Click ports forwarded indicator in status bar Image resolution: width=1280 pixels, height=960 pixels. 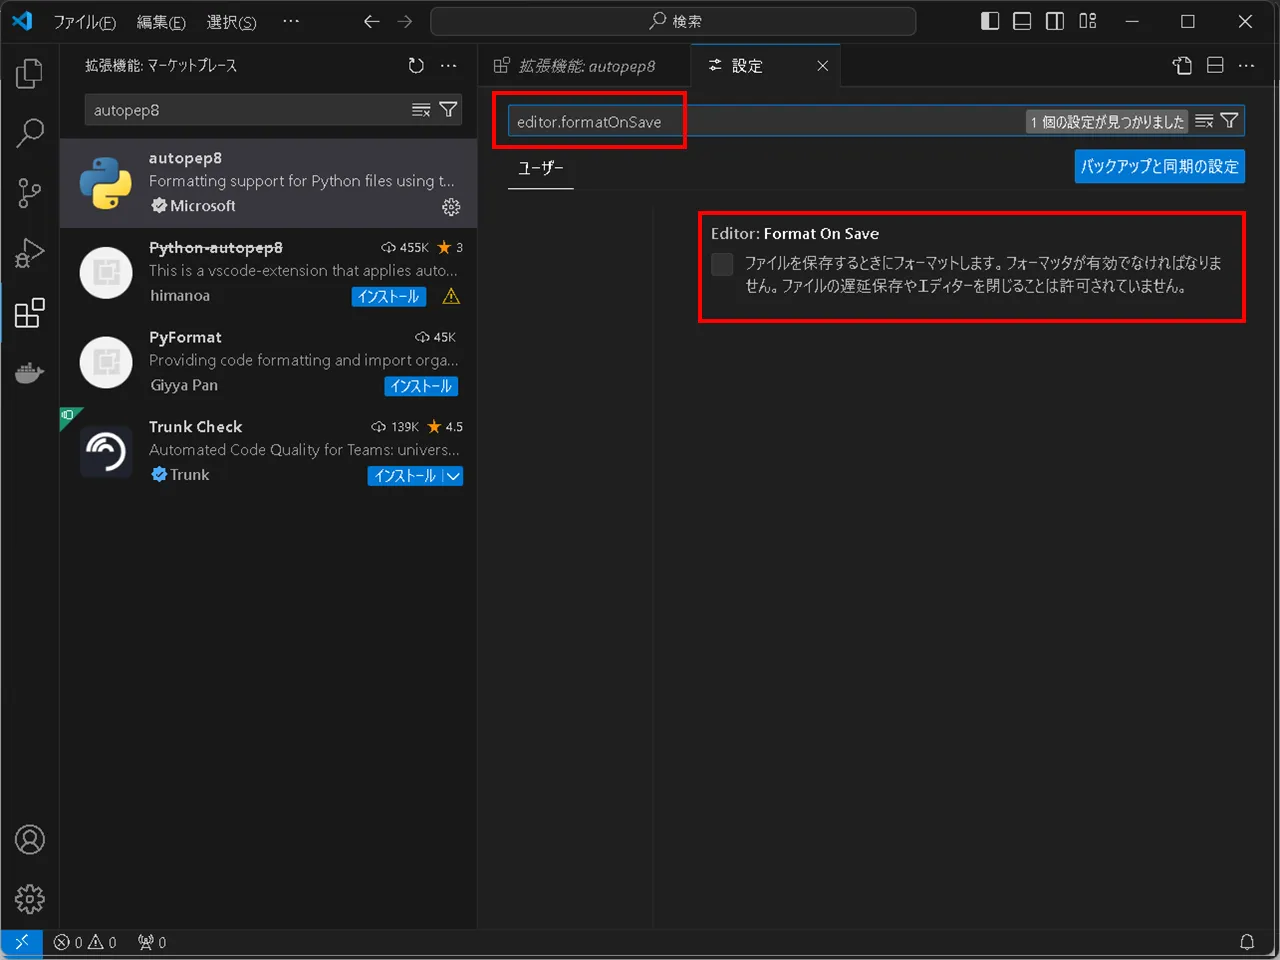(x=152, y=942)
